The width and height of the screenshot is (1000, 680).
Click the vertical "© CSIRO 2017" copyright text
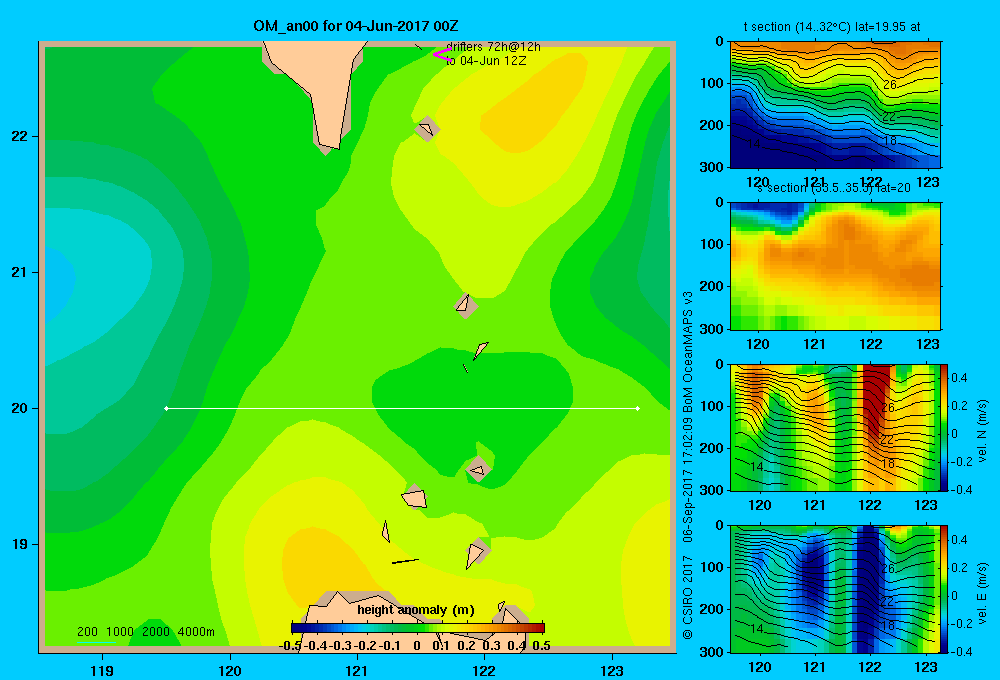coord(688,597)
